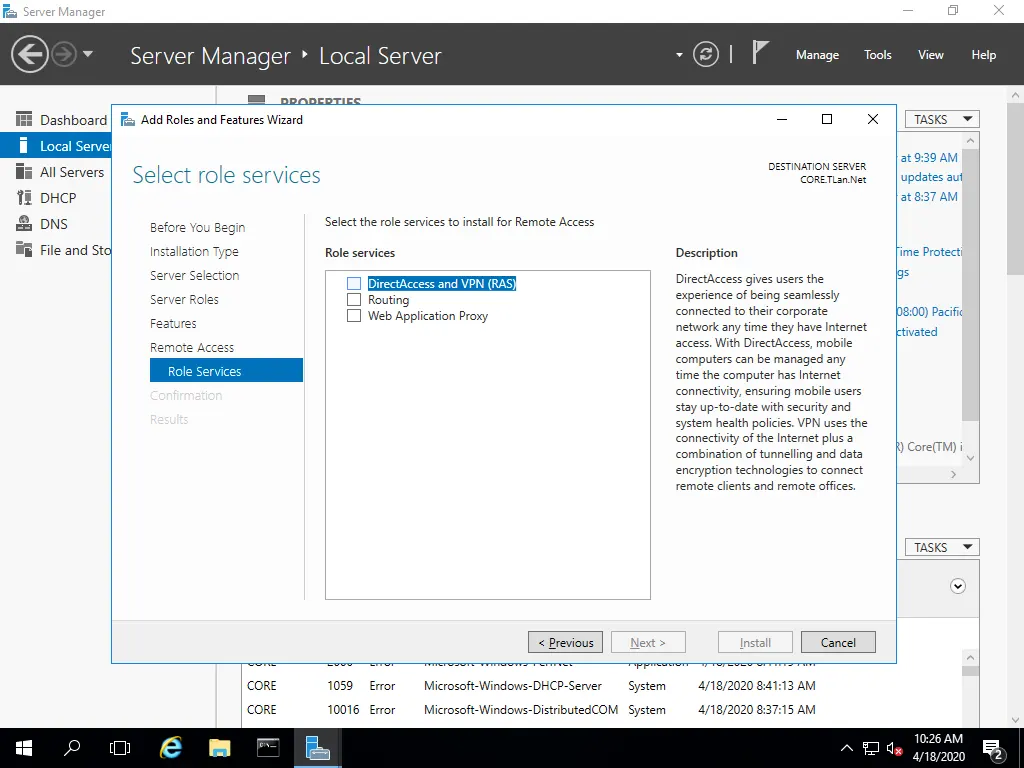Viewport: 1024px width, 768px height.
Task: Select All Servers icon in the sidebar
Action: [x=24, y=172]
